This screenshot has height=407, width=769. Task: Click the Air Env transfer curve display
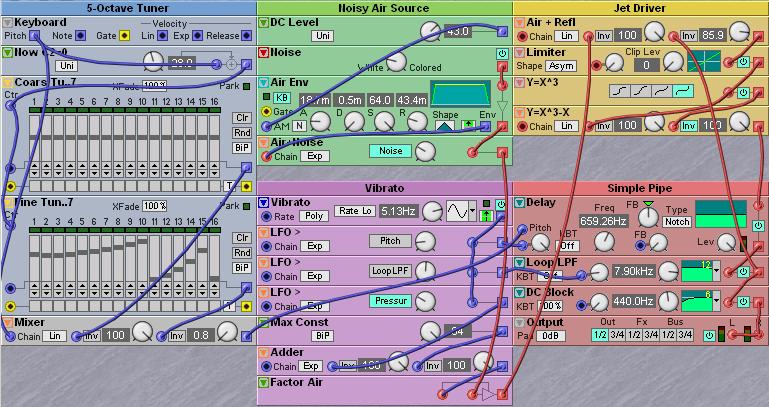point(460,94)
